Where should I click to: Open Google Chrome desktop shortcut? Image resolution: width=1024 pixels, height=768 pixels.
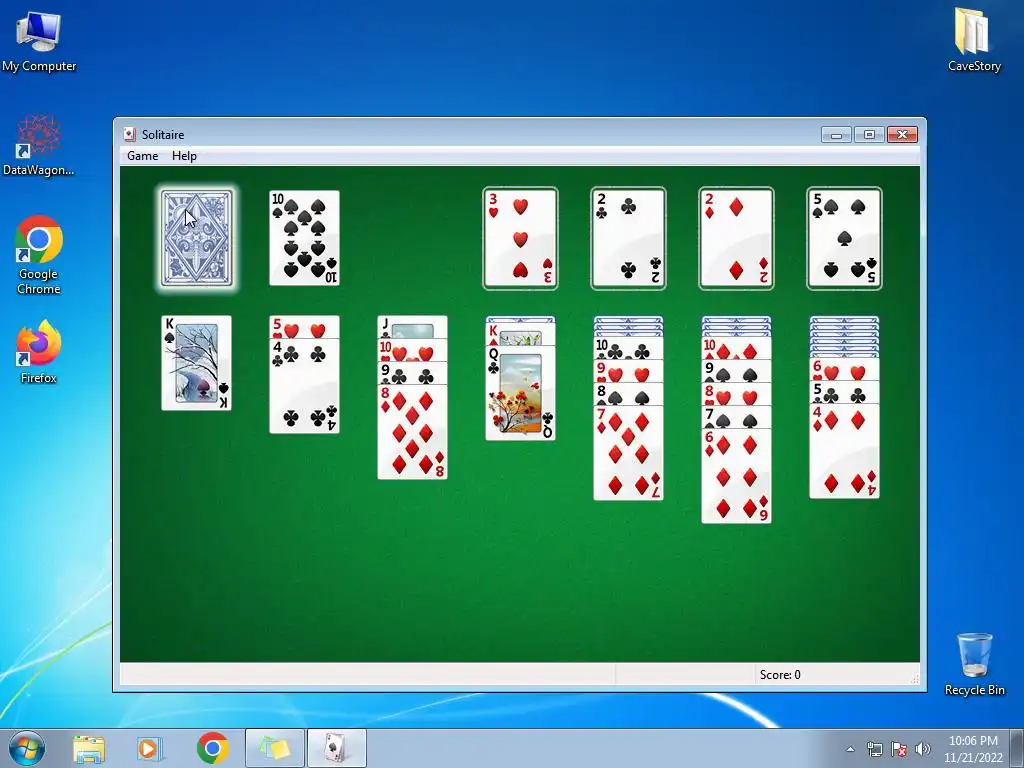(x=39, y=255)
